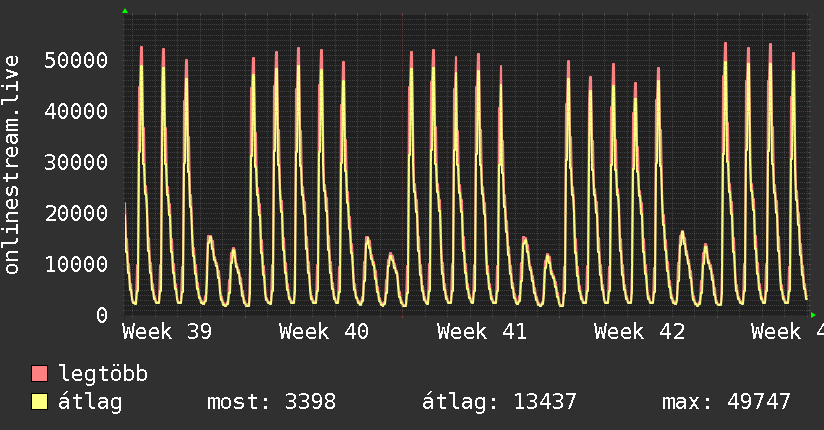This screenshot has height=430, width=824.
Task: Click the 0 y-axis tick label
Action: [102, 315]
